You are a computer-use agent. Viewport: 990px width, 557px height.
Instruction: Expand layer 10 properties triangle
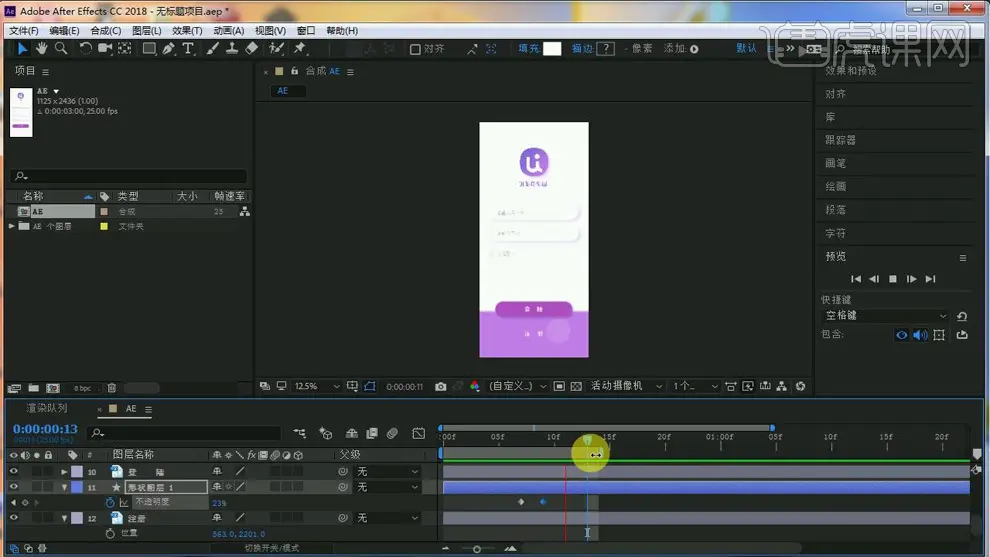65,471
